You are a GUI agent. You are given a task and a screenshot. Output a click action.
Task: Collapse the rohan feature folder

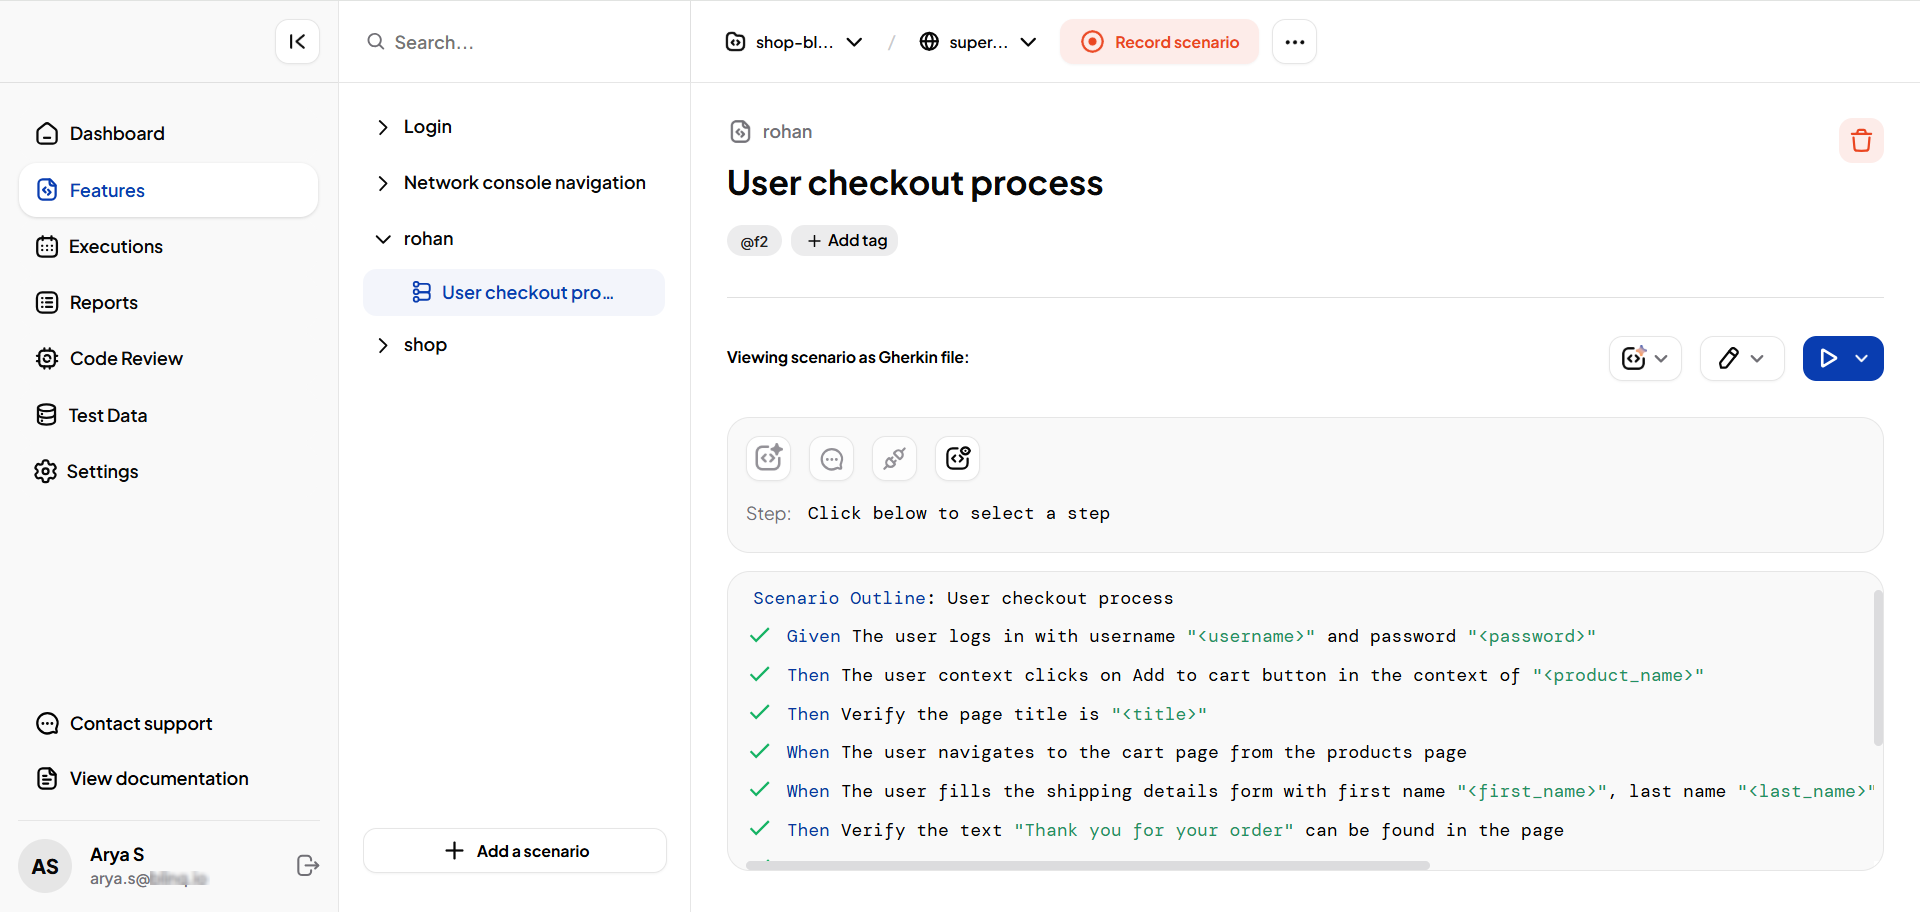point(383,239)
